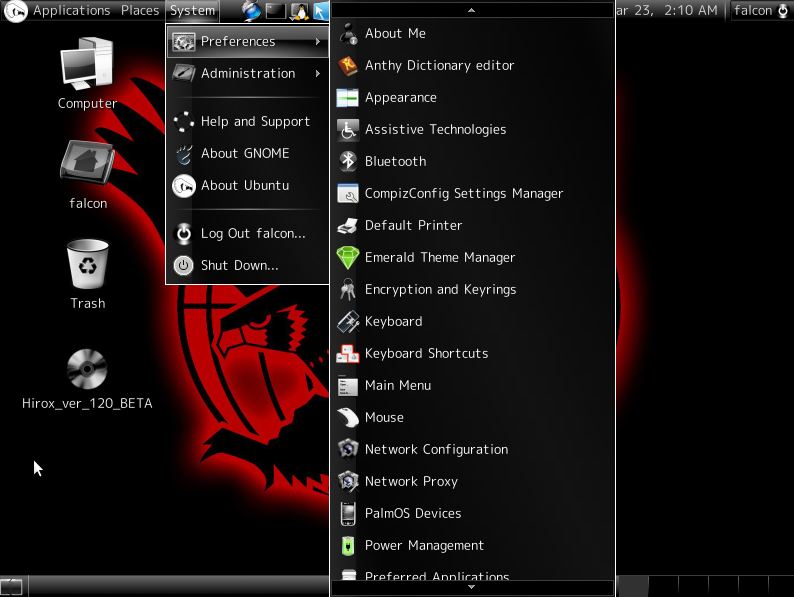Click the Log Out icon in menu
Screen dimensions: 794x597
coord(183,233)
